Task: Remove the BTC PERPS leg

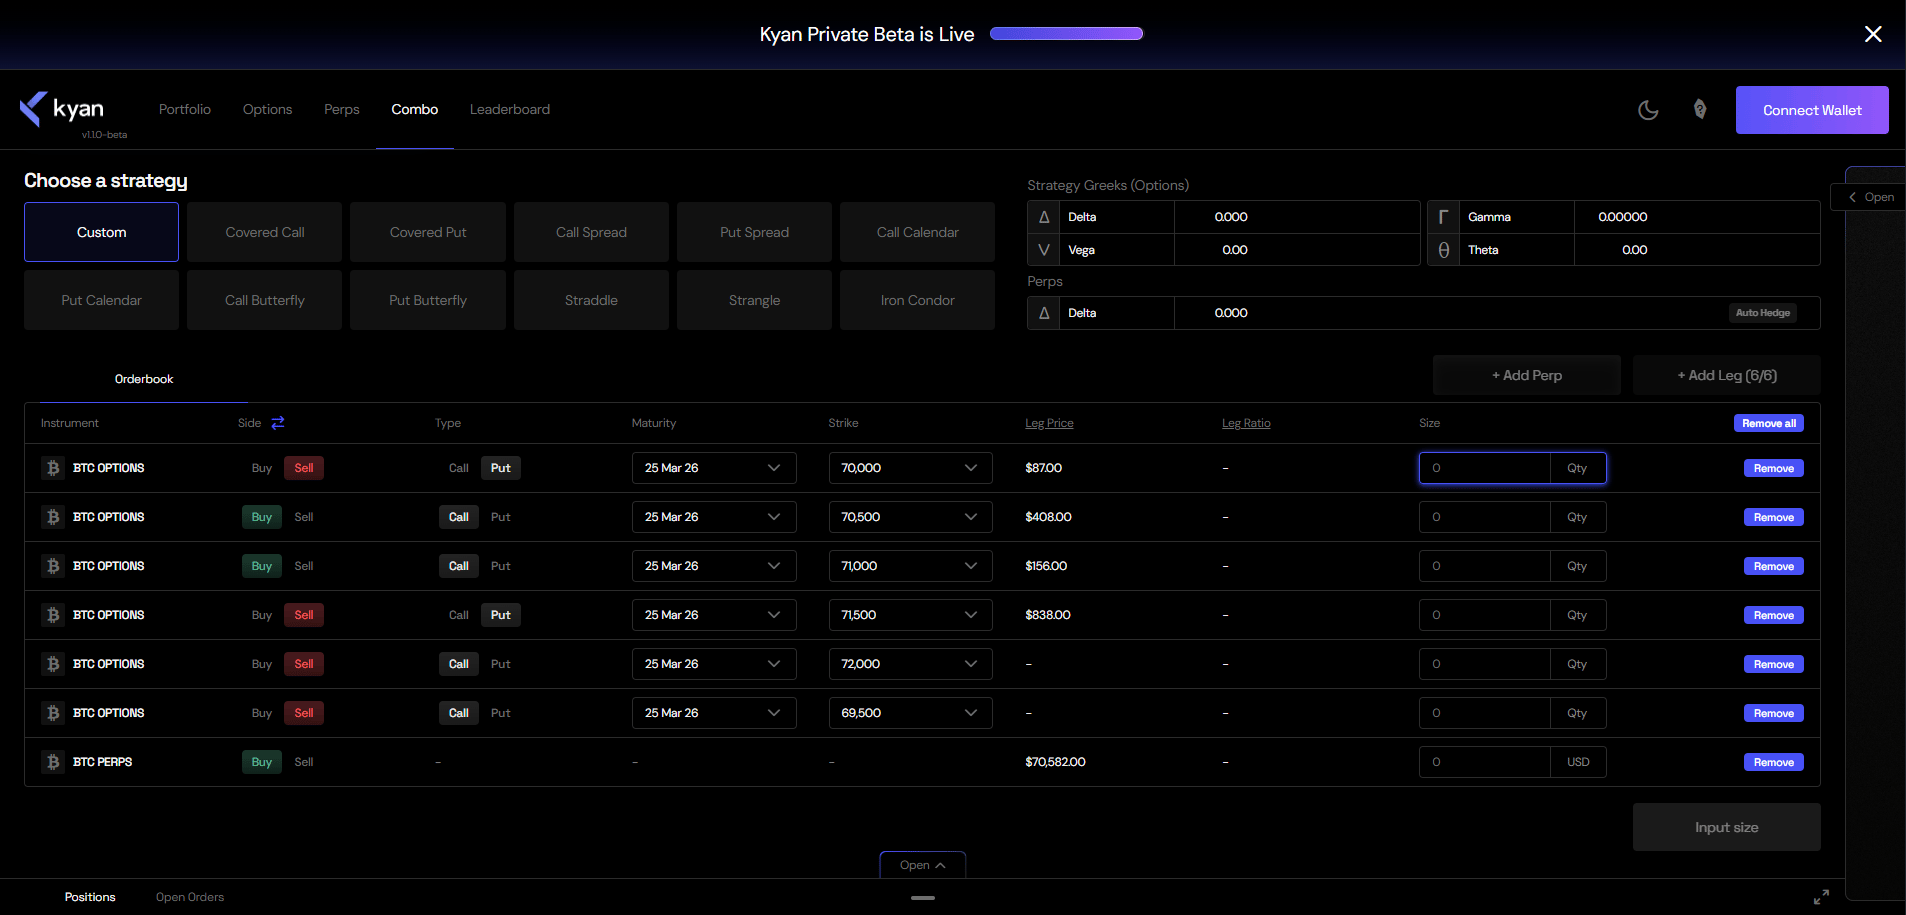Action: 1774,762
